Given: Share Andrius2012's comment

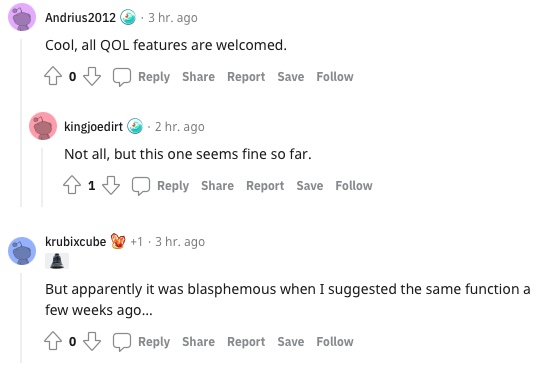Looking at the screenshot, I should 198,77.
